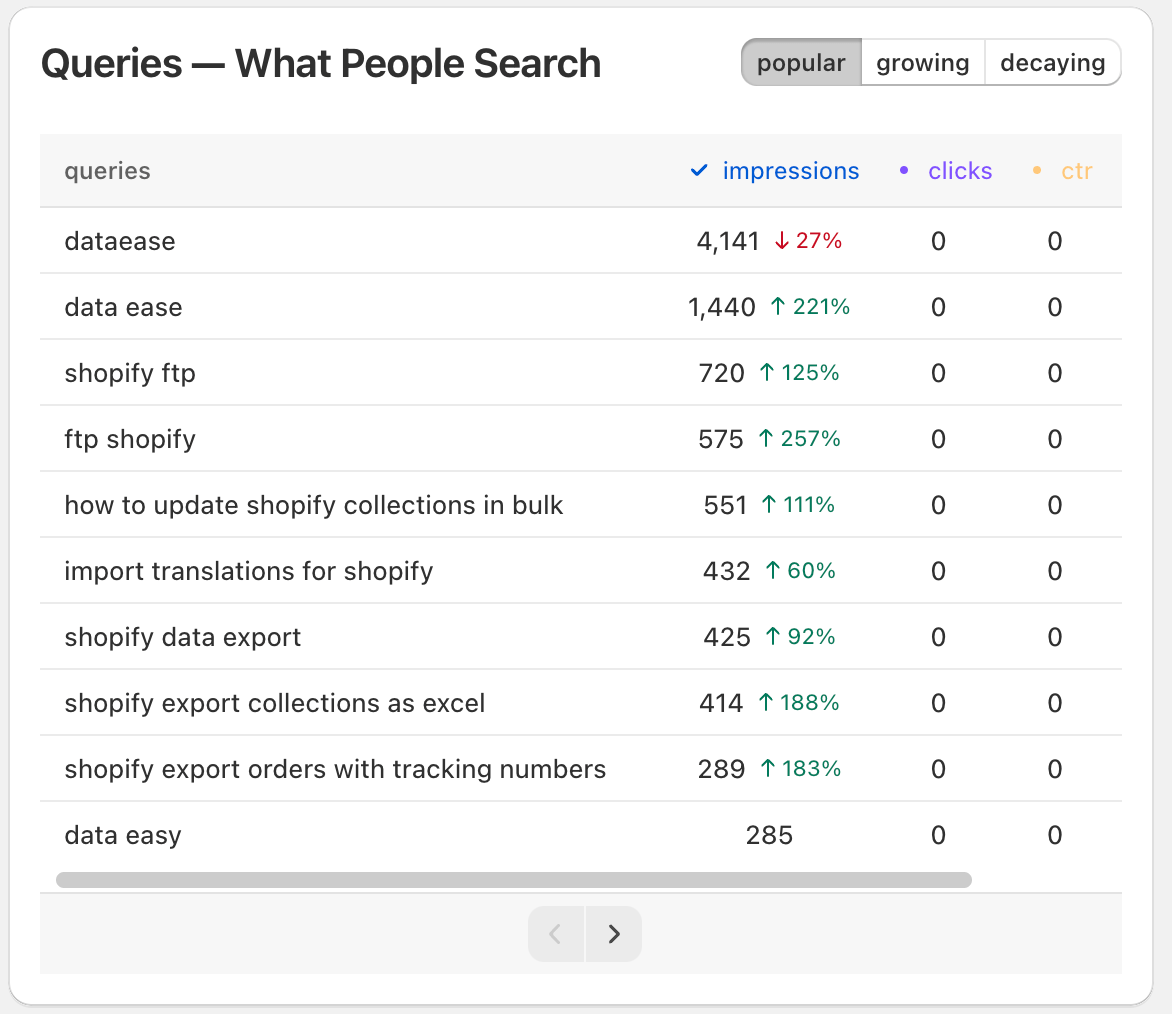Open the dataease query row

120,241
